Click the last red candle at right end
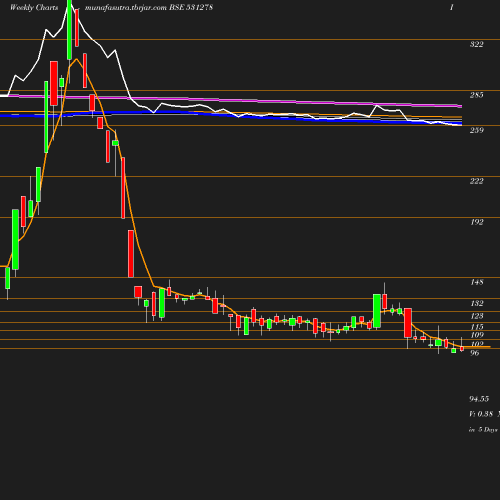The width and height of the screenshot is (500, 500). coord(462,349)
